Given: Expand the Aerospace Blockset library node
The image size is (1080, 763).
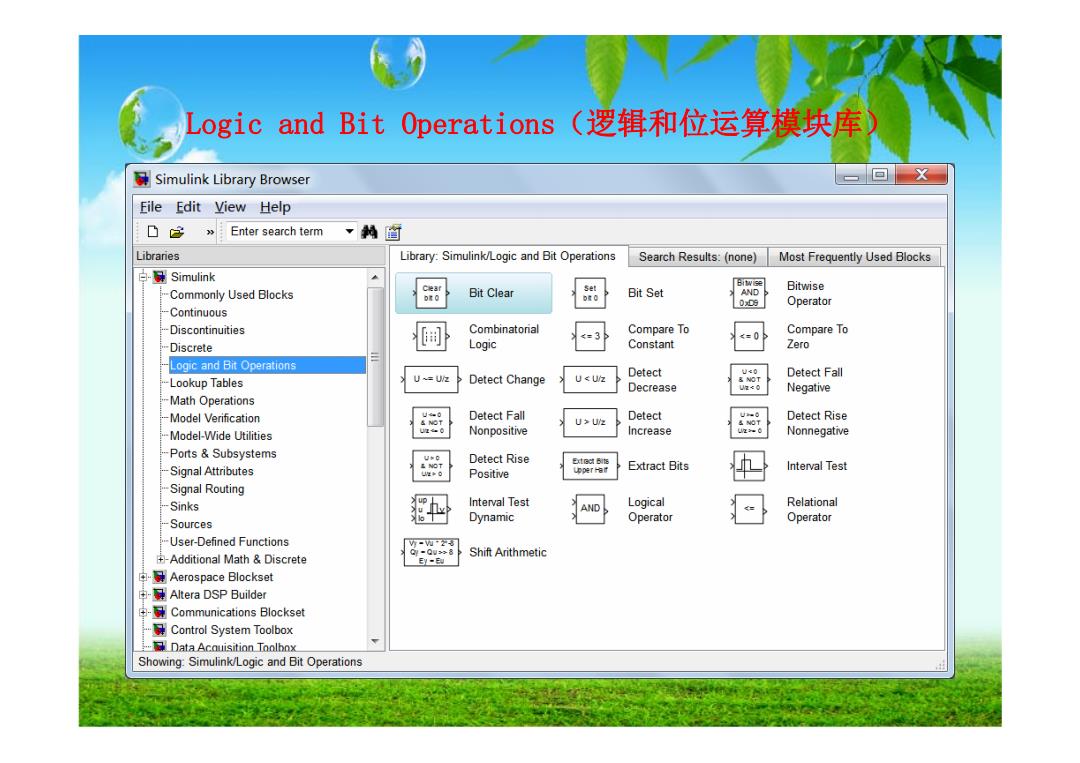Looking at the screenshot, I should point(143,577).
